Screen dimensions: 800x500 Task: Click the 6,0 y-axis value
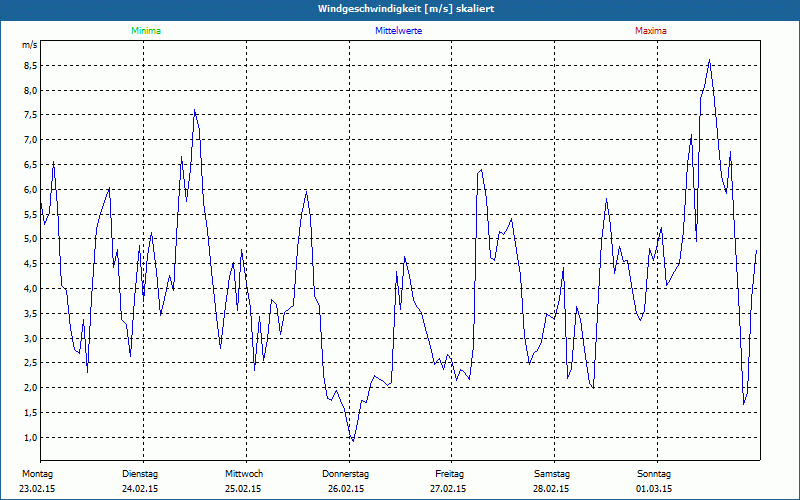pyautogui.click(x=31, y=190)
